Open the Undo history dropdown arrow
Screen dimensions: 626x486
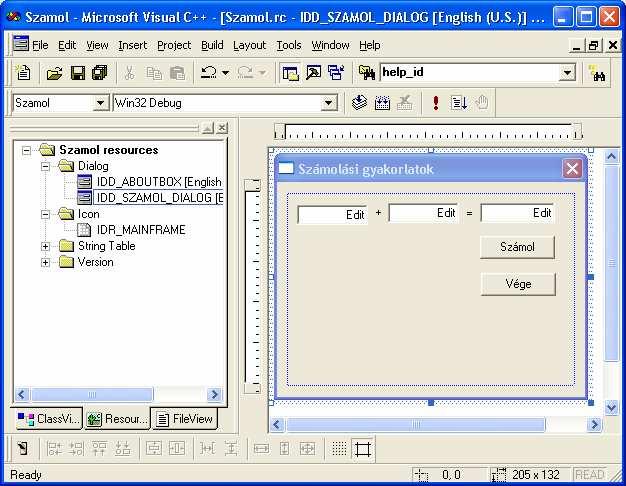[225, 73]
